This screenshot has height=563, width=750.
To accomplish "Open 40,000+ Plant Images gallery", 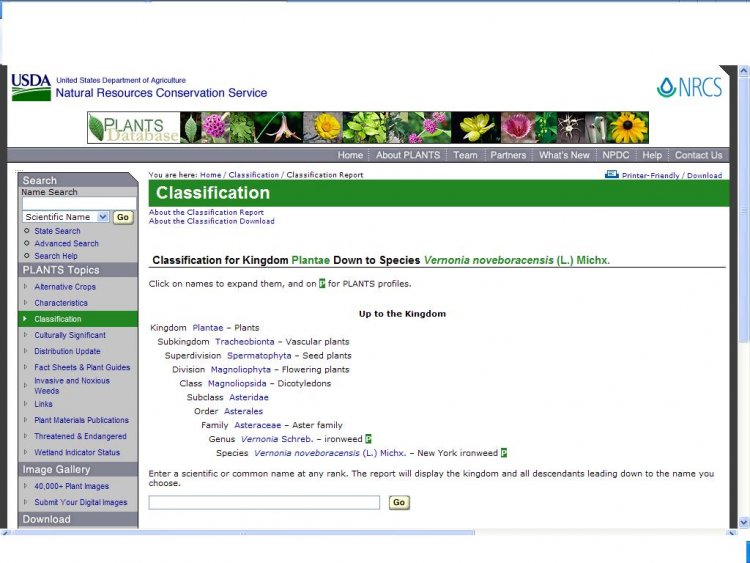I will point(71,486).
